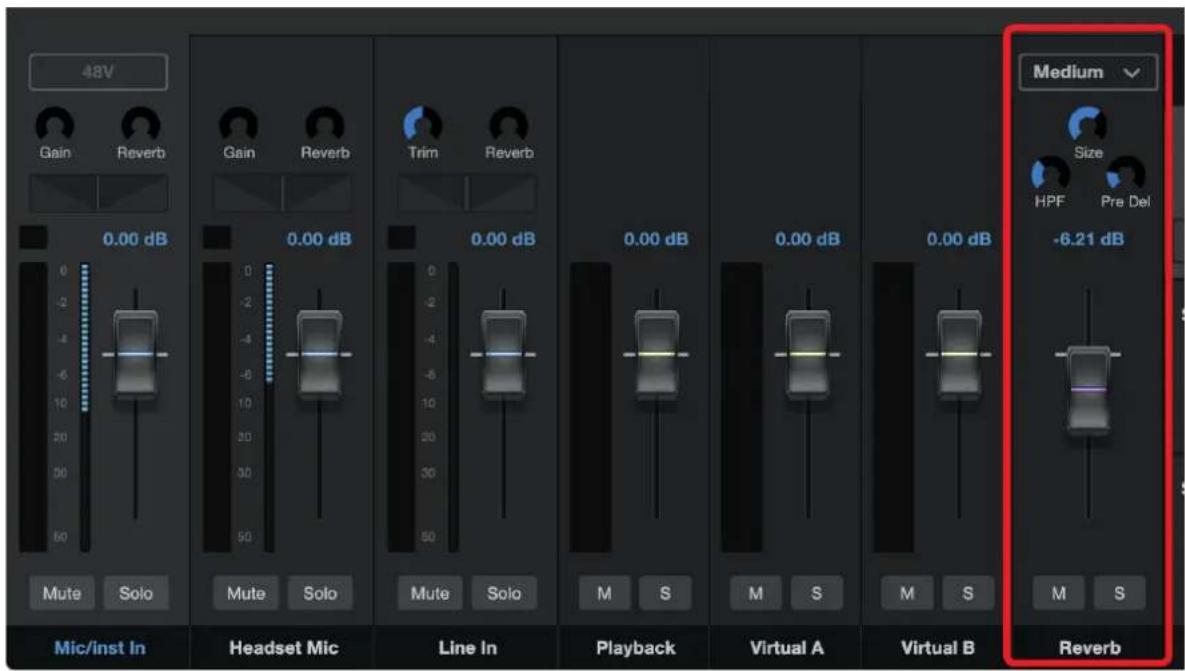Adjust the Headset Mic Gain knob
Screen dimensions: 1185x671
point(239,123)
